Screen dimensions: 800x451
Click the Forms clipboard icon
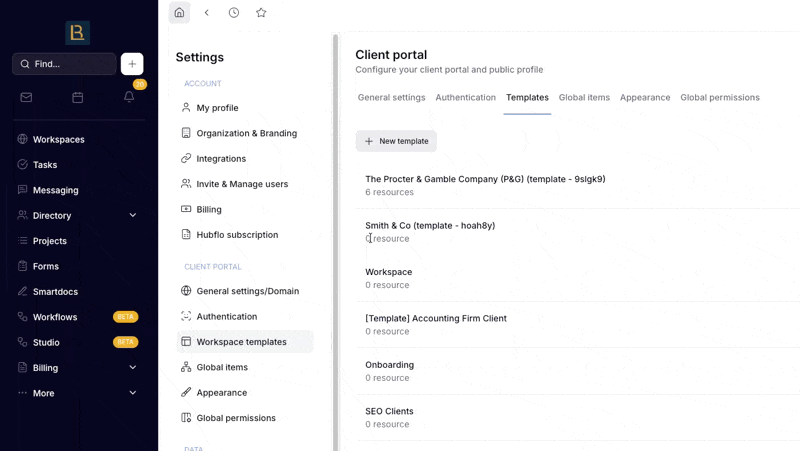[22, 266]
